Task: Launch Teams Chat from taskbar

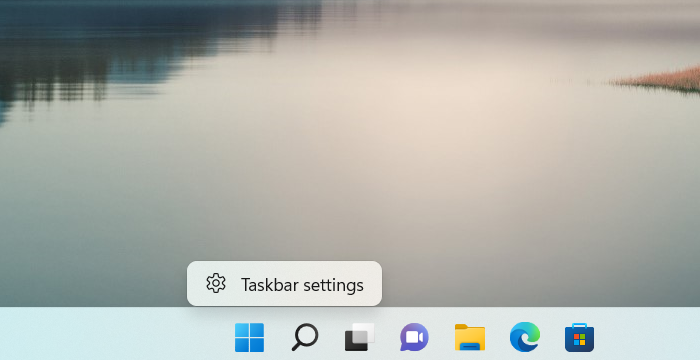Action: tap(414, 337)
